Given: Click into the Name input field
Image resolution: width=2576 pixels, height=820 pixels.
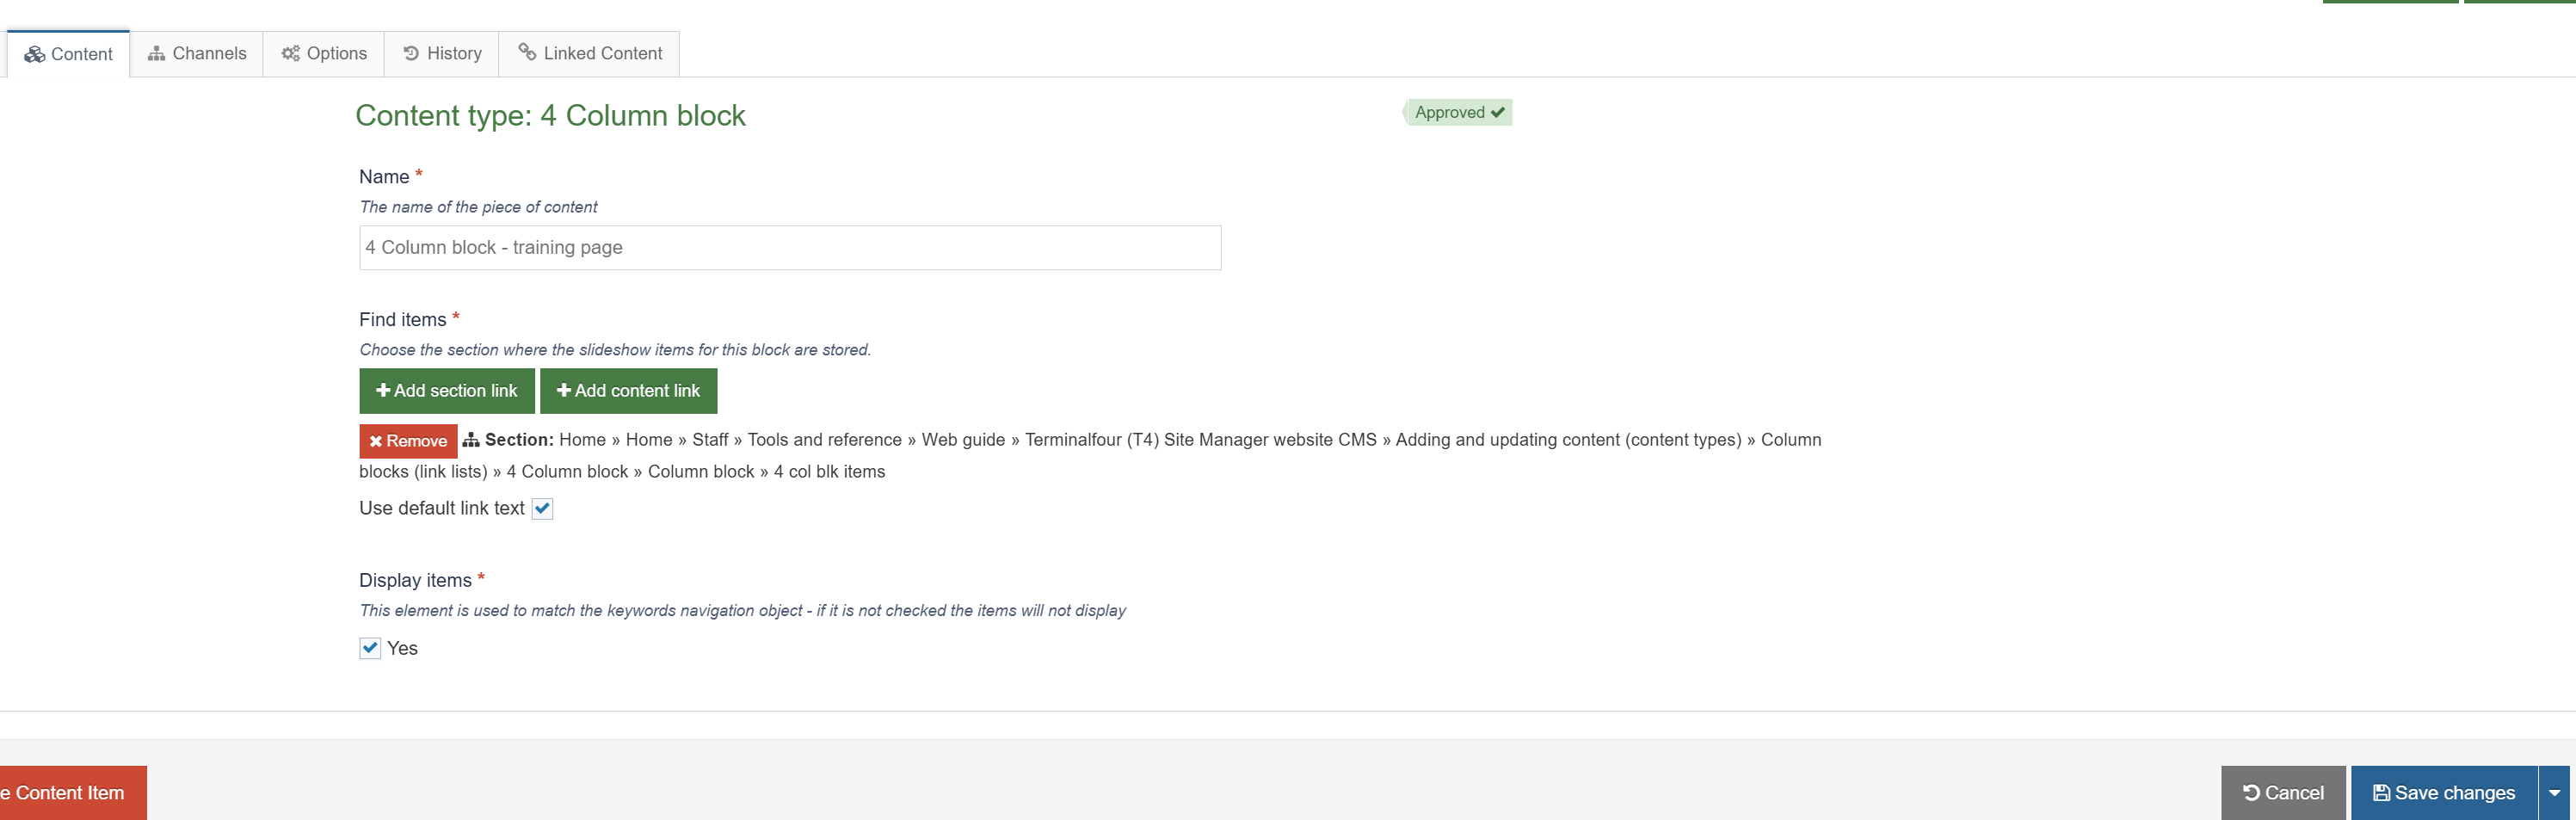Looking at the screenshot, I should 789,248.
